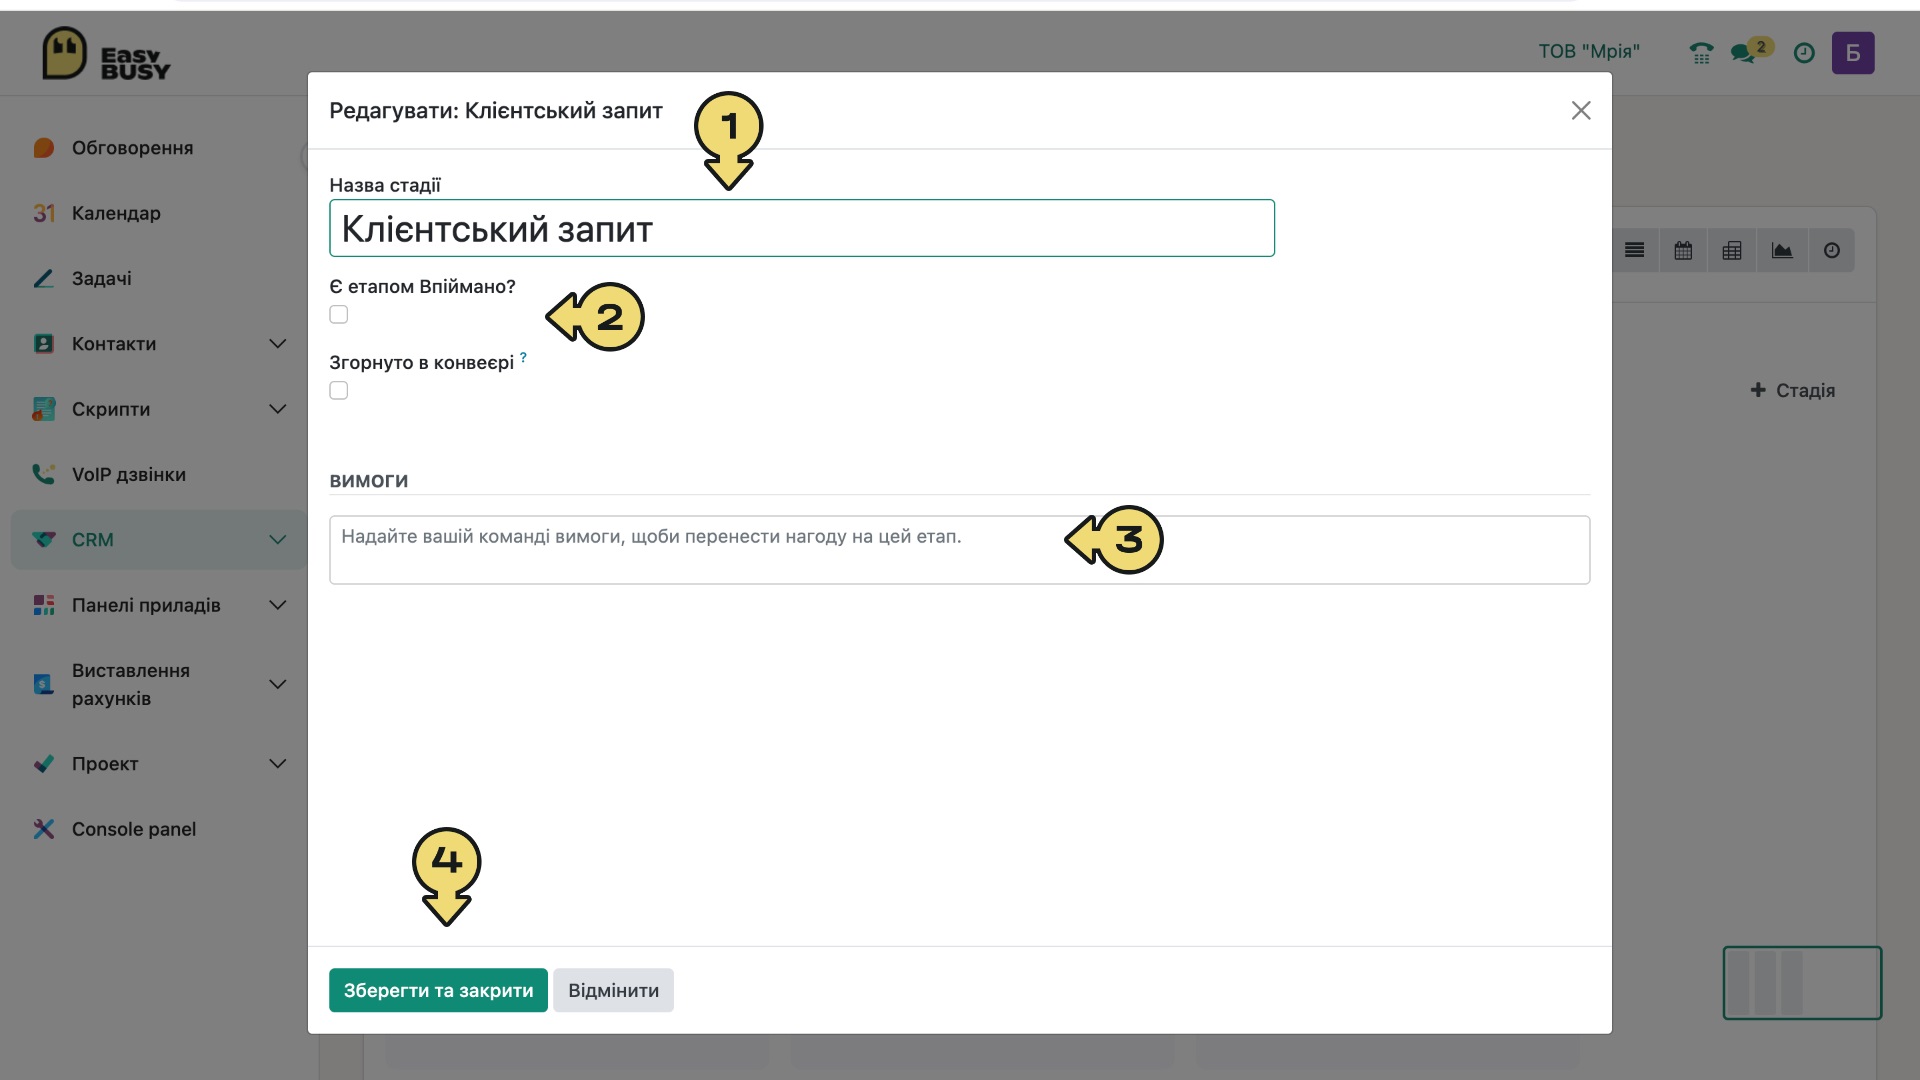Viewport: 1920px width, 1080px height.
Task: Switch to pivot table view icon
Action: click(1732, 250)
